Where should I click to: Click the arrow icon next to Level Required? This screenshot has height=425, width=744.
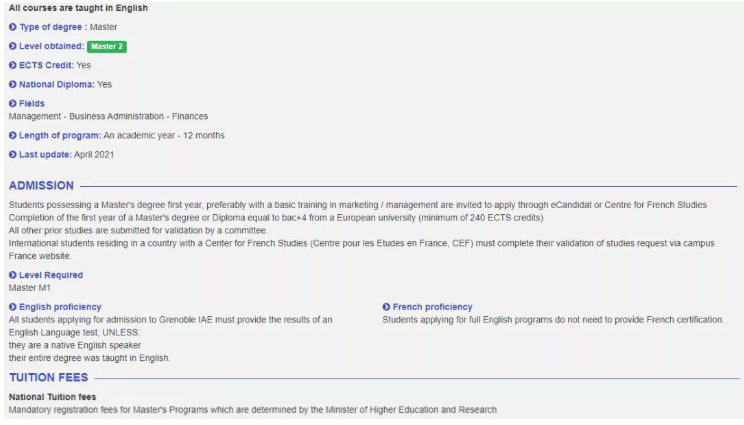[13, 275]
